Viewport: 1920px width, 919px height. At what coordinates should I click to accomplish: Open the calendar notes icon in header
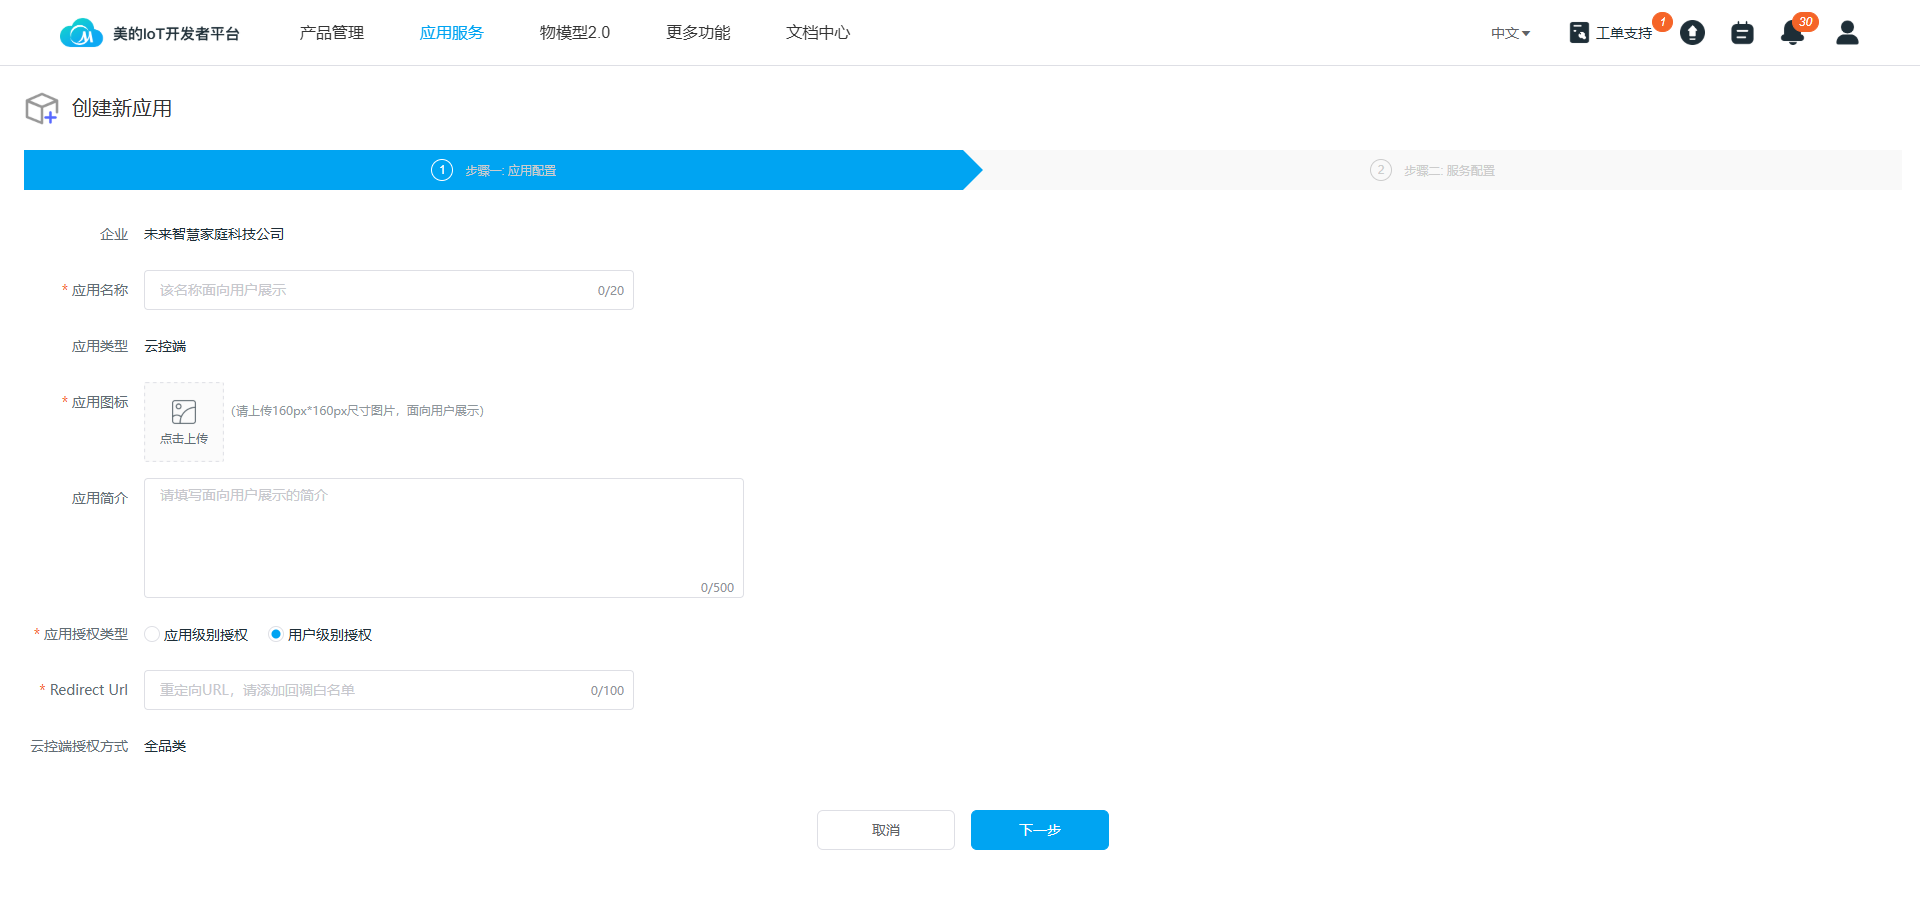click(x=1742, y=33)
